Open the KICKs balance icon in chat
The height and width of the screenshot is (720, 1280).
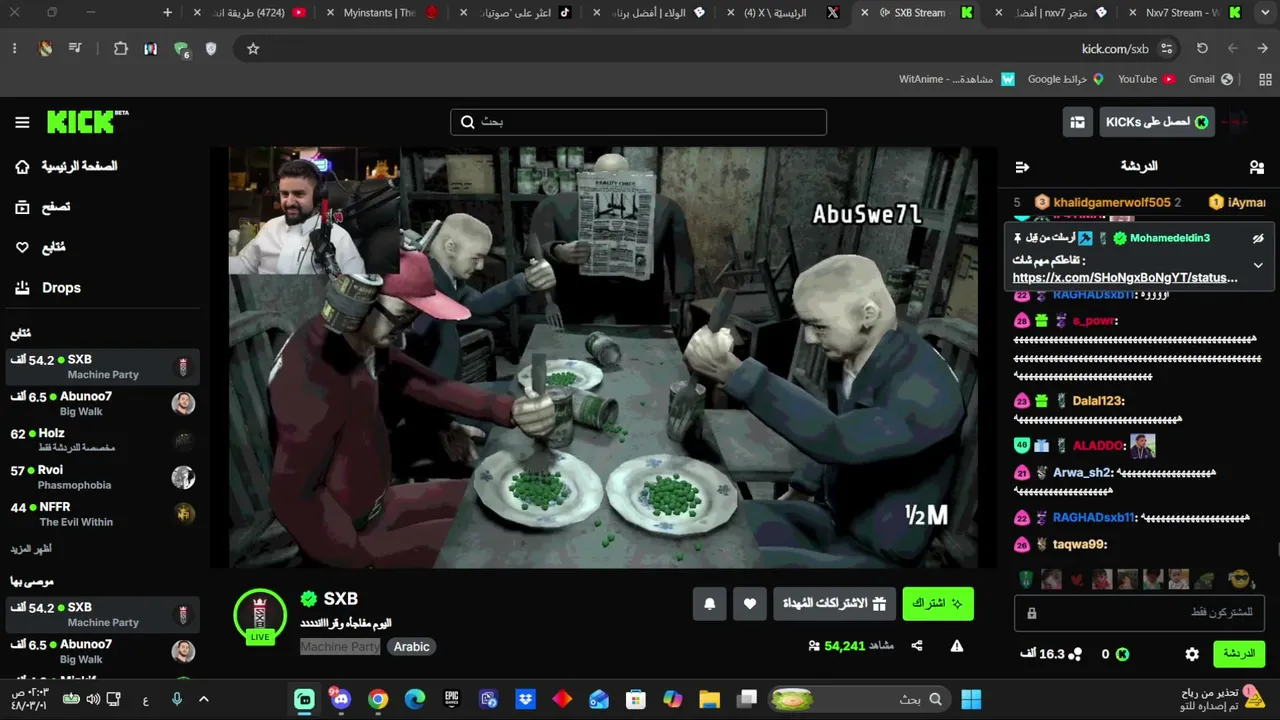(1122, 654)
